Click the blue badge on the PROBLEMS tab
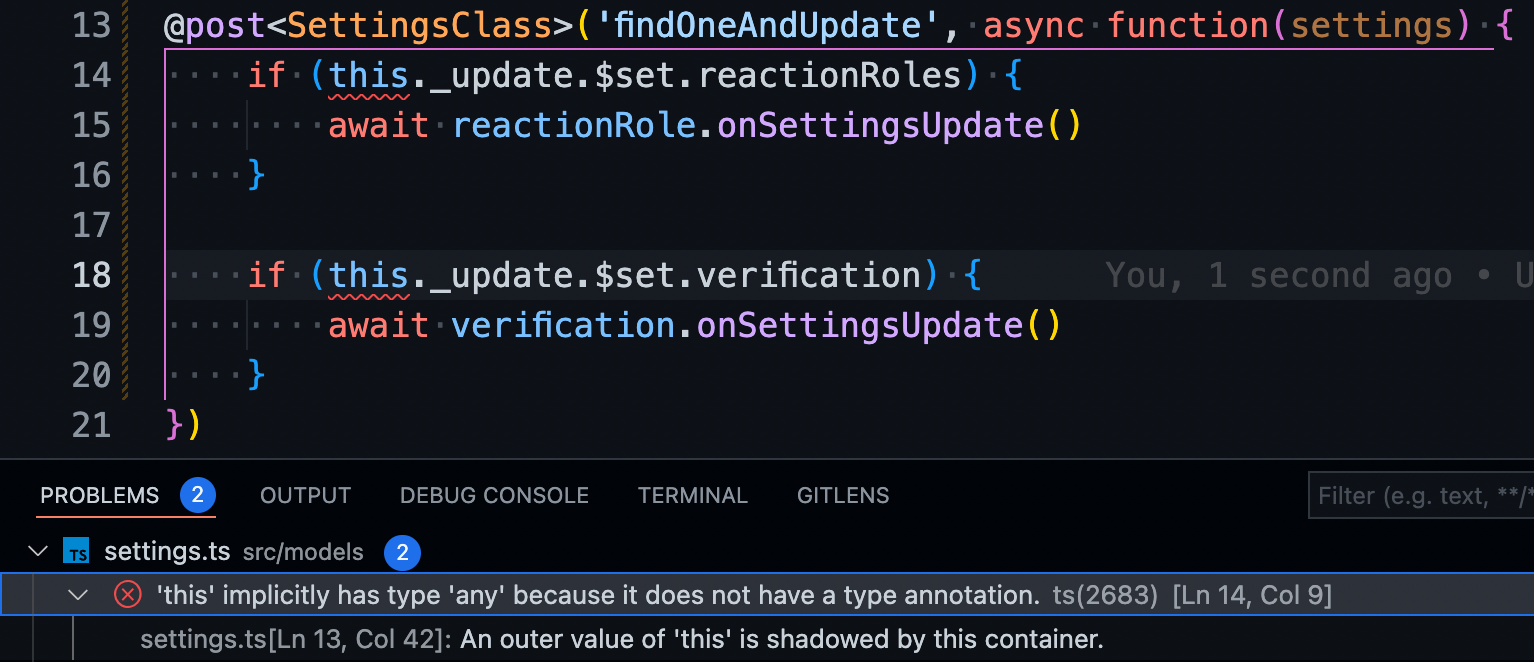The width and height of the screenshot is (1534, 662). click(x=198, y=494)
